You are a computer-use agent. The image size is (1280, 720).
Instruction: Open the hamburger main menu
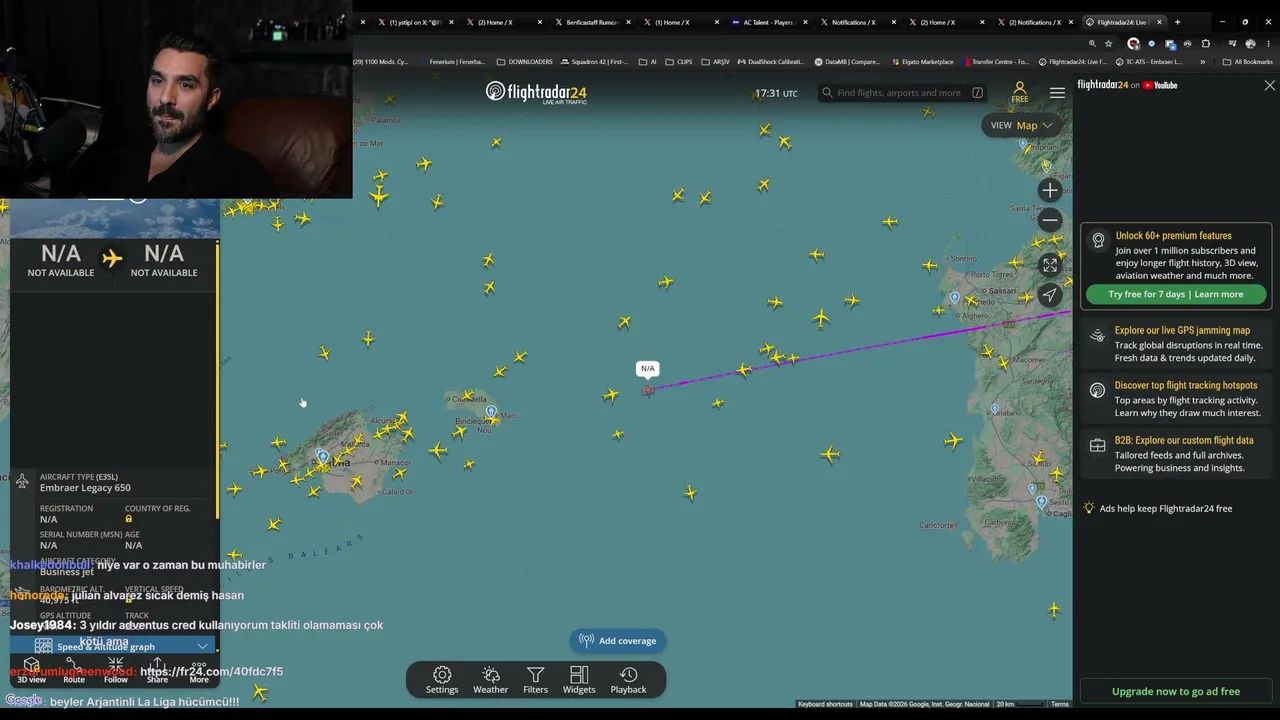(1057, 93)
